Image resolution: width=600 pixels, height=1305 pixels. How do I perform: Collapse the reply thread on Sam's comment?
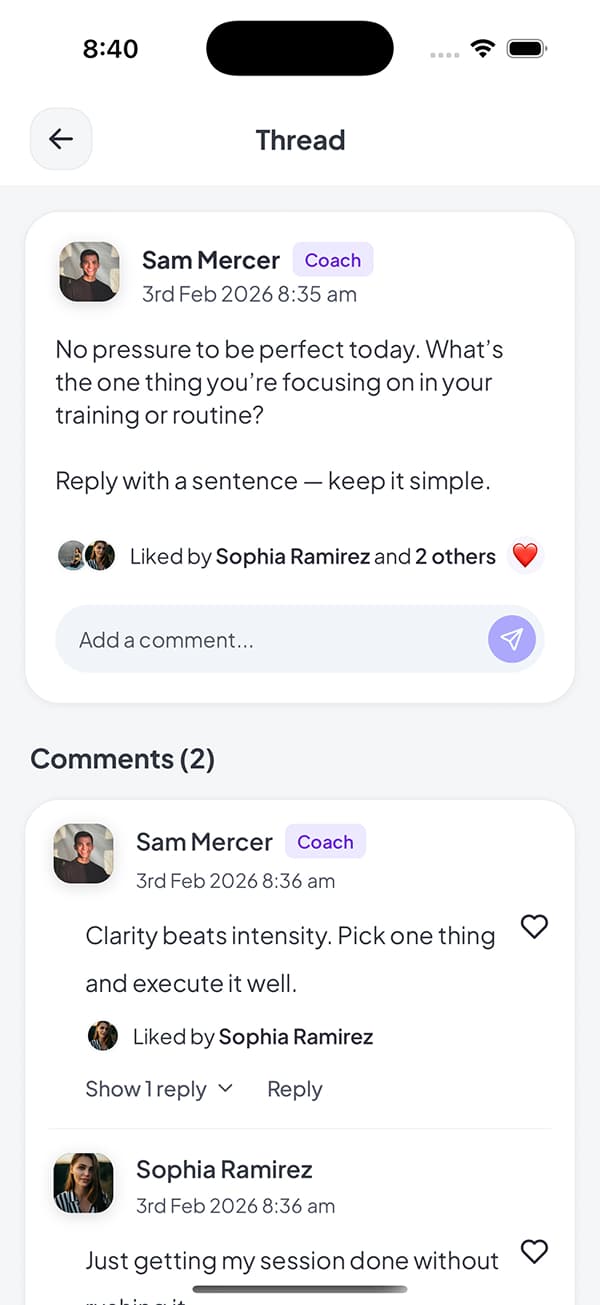pyautogui.click(x=147, y=1089)
